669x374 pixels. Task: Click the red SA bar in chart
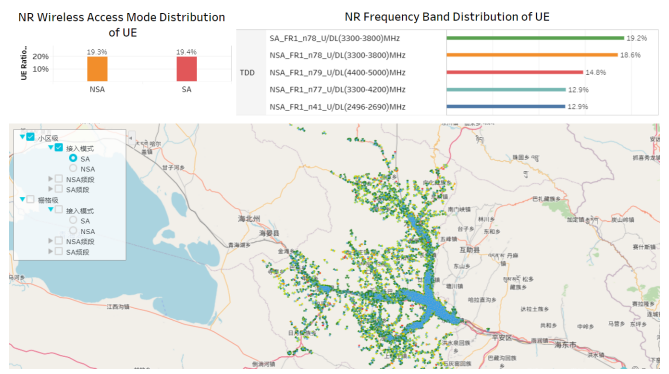[x=187, y=69]
